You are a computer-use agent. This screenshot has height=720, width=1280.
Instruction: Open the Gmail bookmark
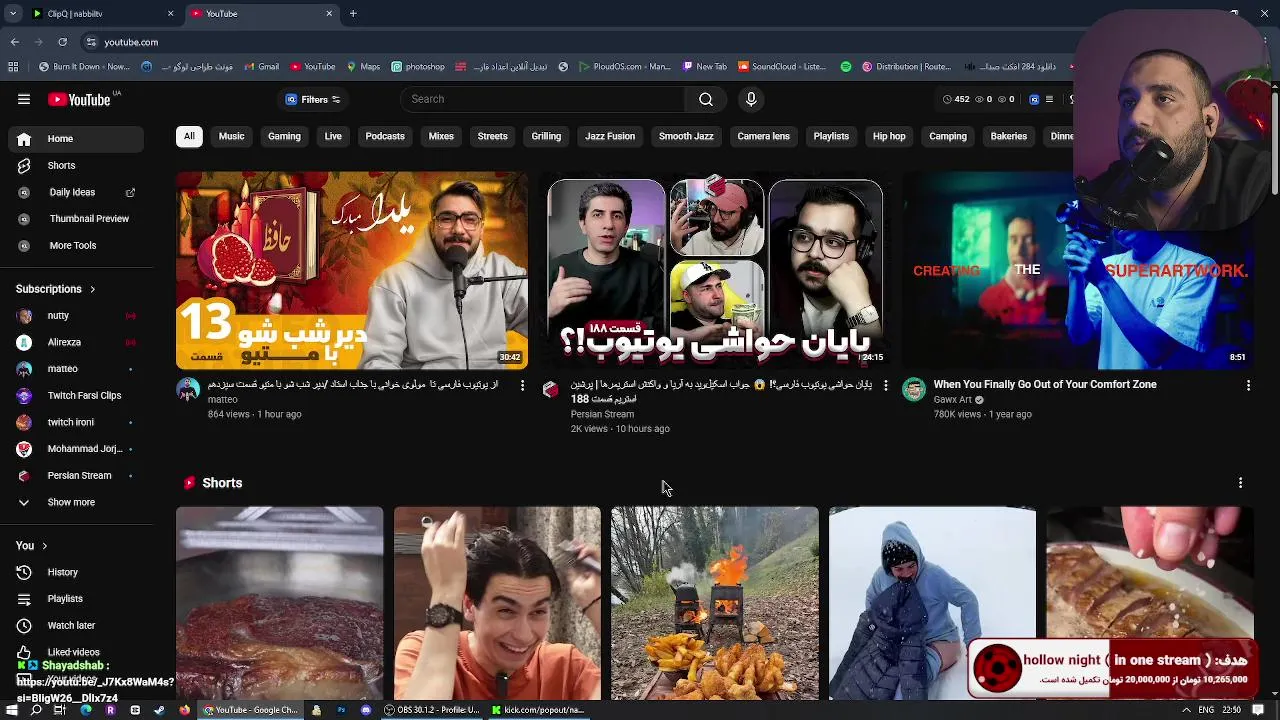click(261, 67)
